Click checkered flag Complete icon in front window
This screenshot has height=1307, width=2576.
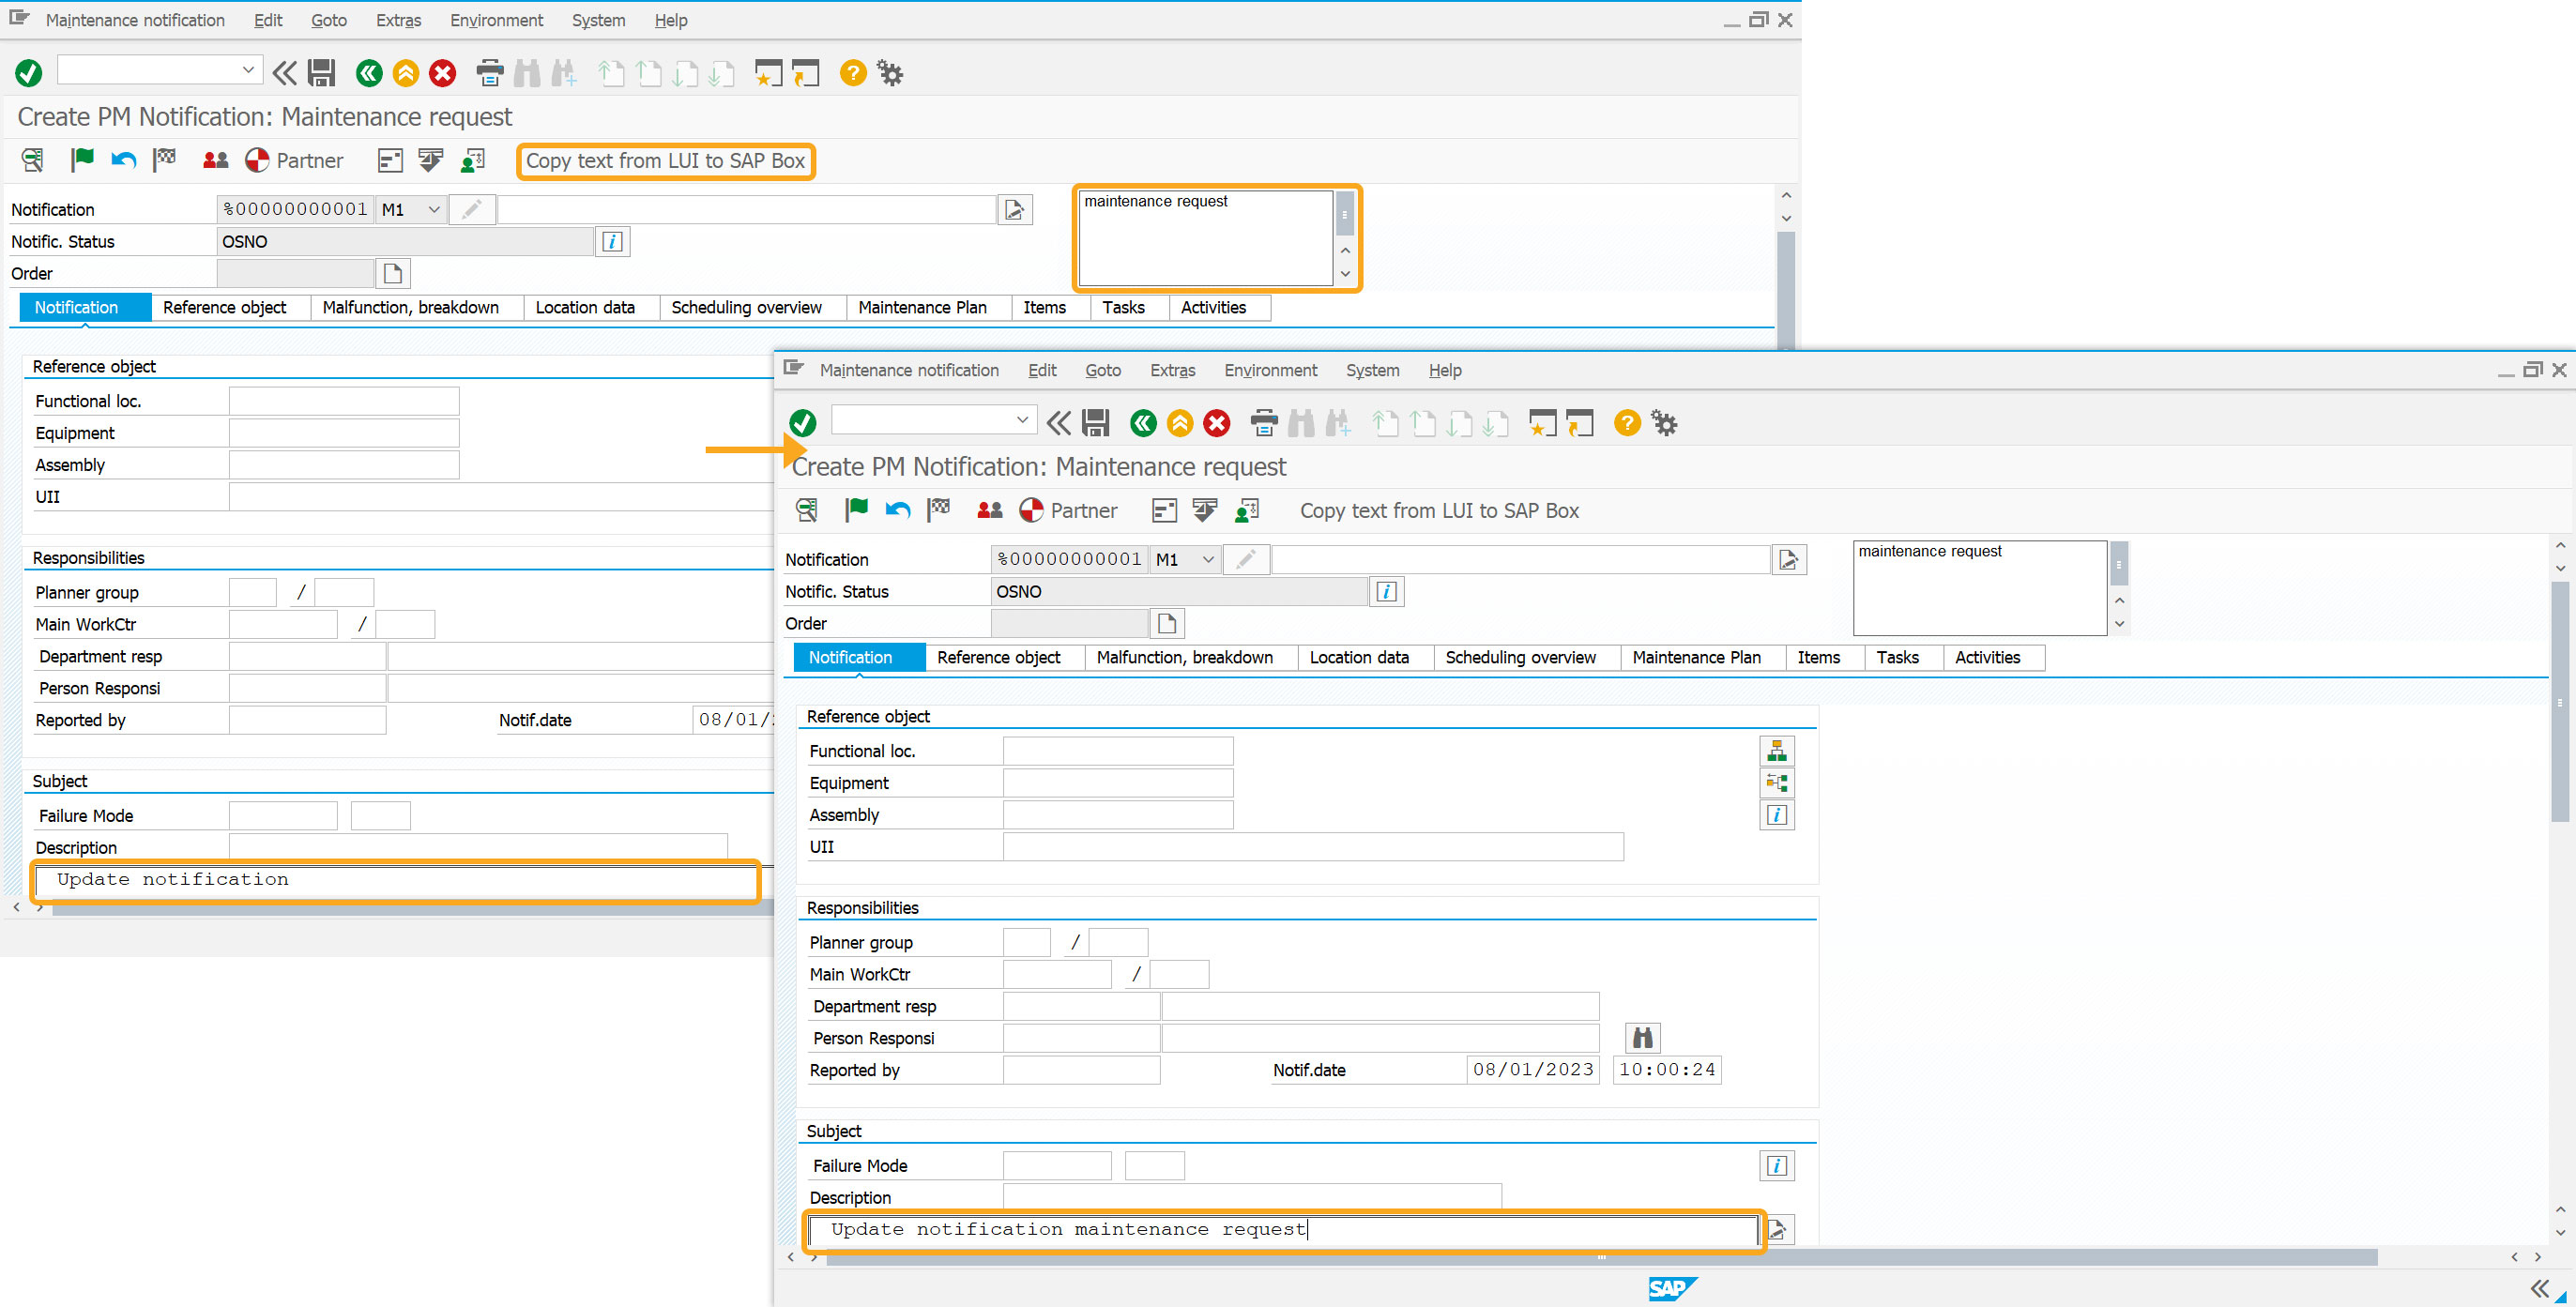tap(938, 510)
